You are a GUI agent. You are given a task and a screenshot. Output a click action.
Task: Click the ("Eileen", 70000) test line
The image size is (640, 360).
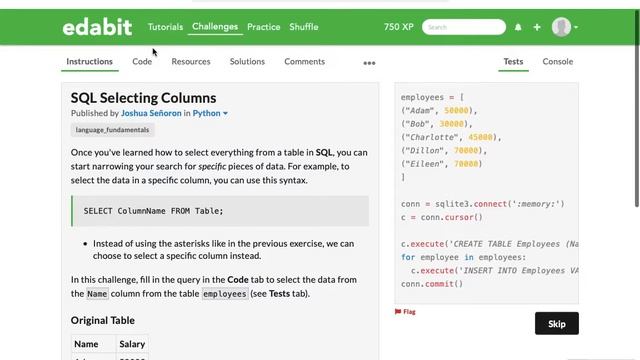442,164
